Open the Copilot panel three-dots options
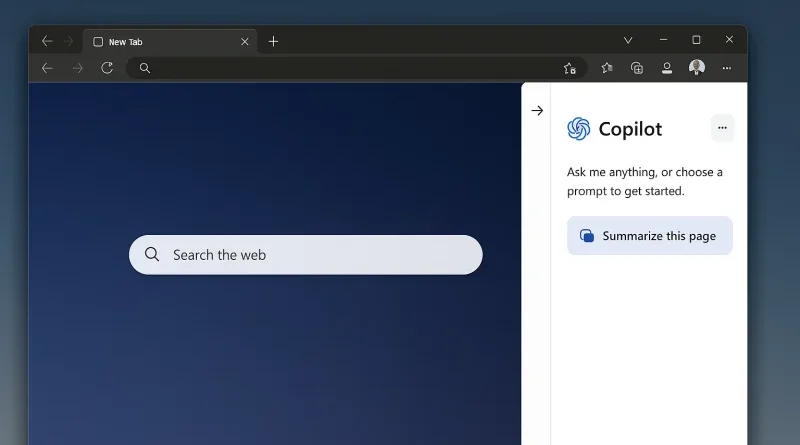Screen dimensions: 800x445 click(722, 128)
